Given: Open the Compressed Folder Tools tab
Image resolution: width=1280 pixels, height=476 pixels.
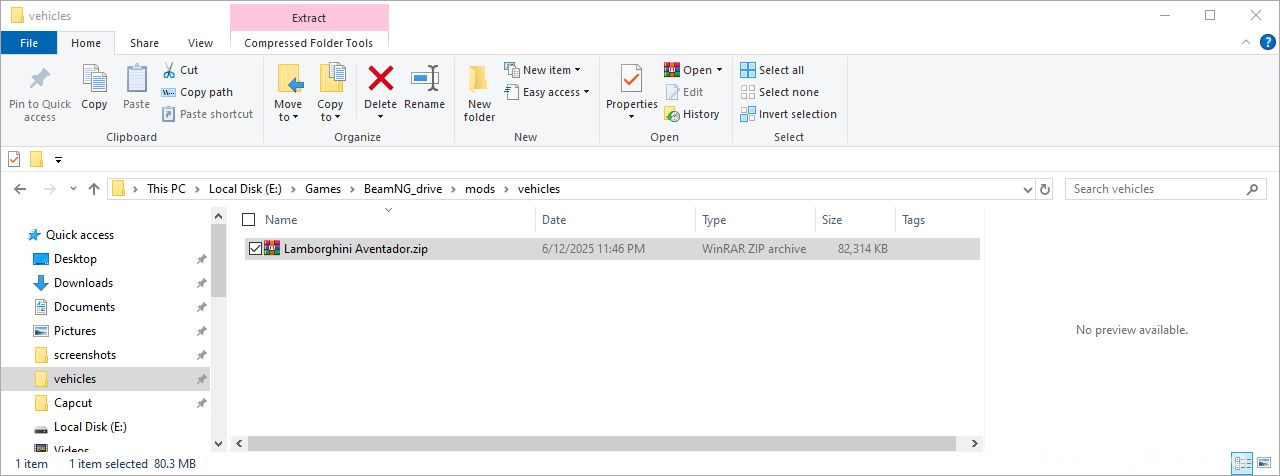Looking at the screenshot, I should pos(309,43).
